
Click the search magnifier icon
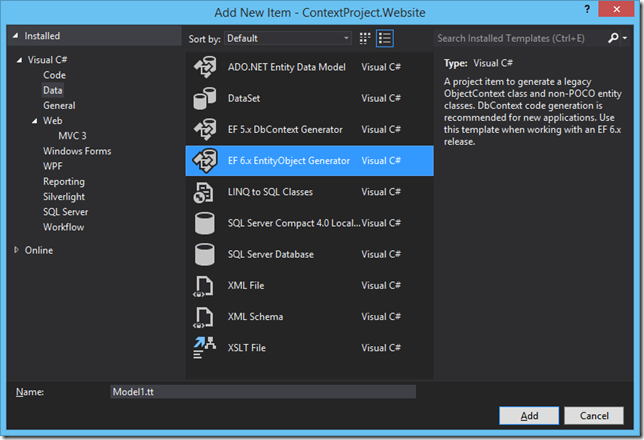pos(613,38)
